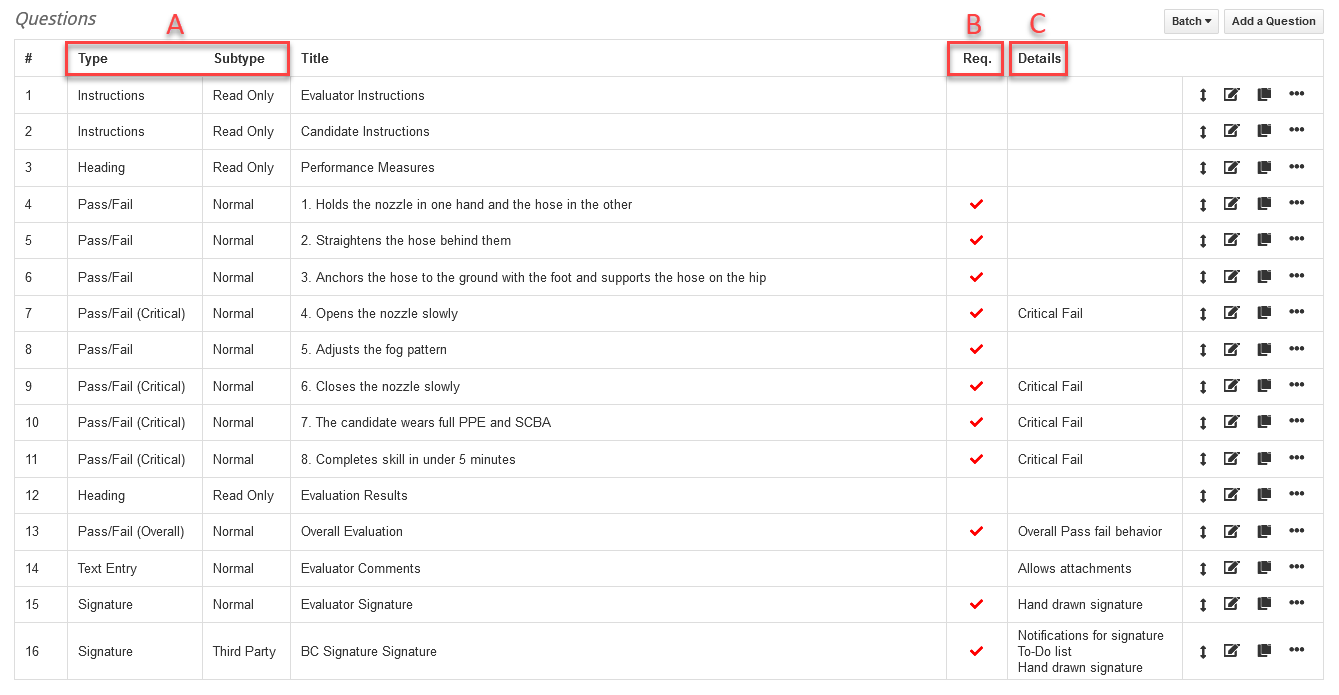Open the Batch dropdown
The image size is (1339, 695).
click(1190, 20)
